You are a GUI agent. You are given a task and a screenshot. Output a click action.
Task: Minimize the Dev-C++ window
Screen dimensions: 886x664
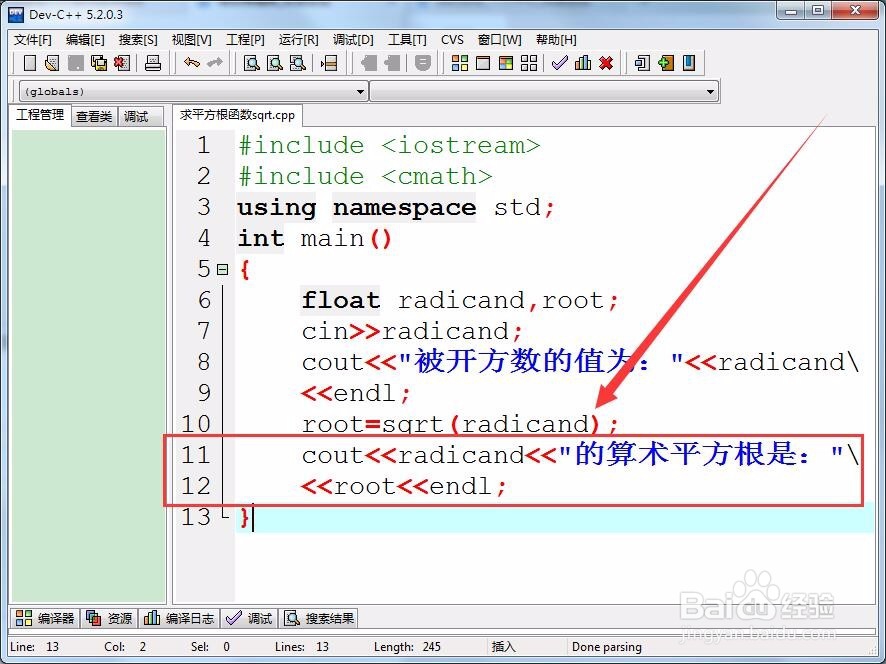[792, 11]
